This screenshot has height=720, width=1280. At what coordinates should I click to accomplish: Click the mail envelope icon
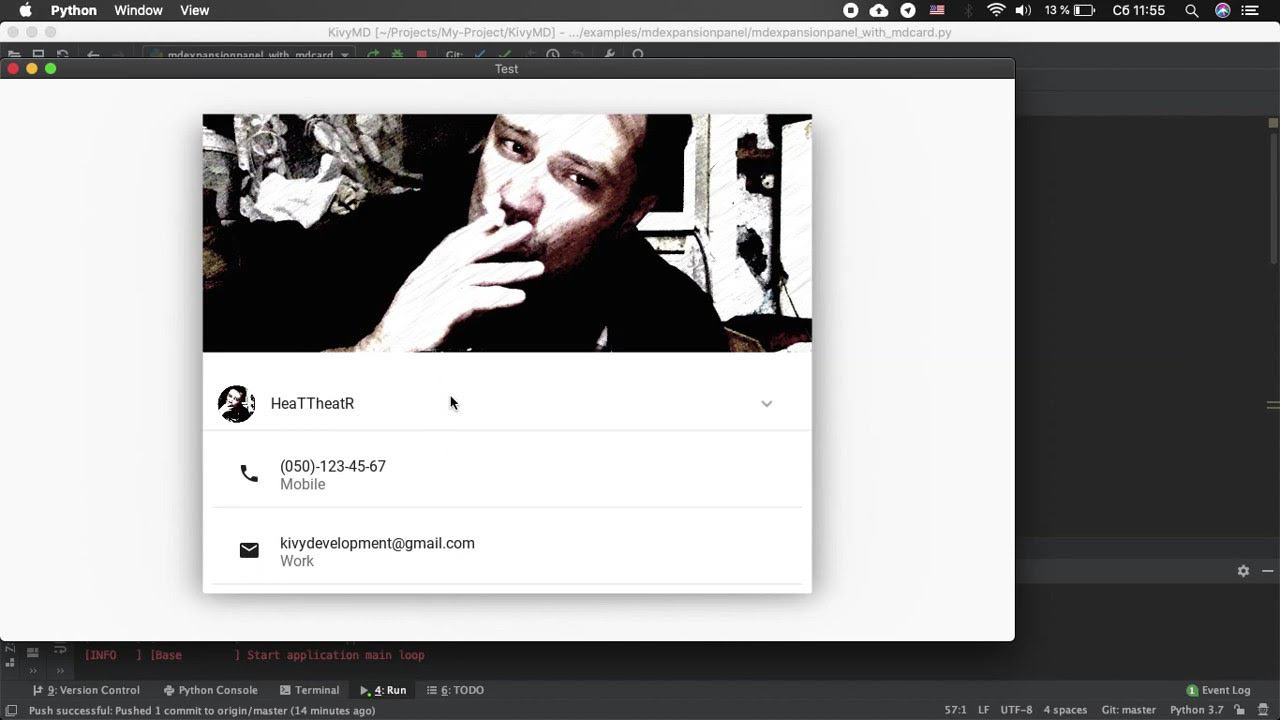(x=249, y=550)
